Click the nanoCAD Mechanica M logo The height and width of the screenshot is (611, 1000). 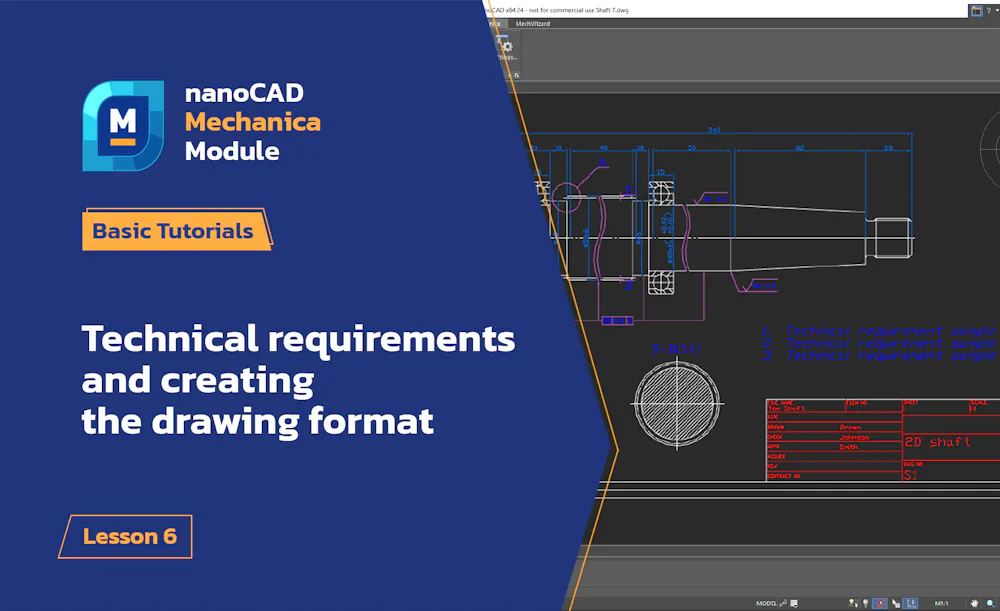coord(122,126)
